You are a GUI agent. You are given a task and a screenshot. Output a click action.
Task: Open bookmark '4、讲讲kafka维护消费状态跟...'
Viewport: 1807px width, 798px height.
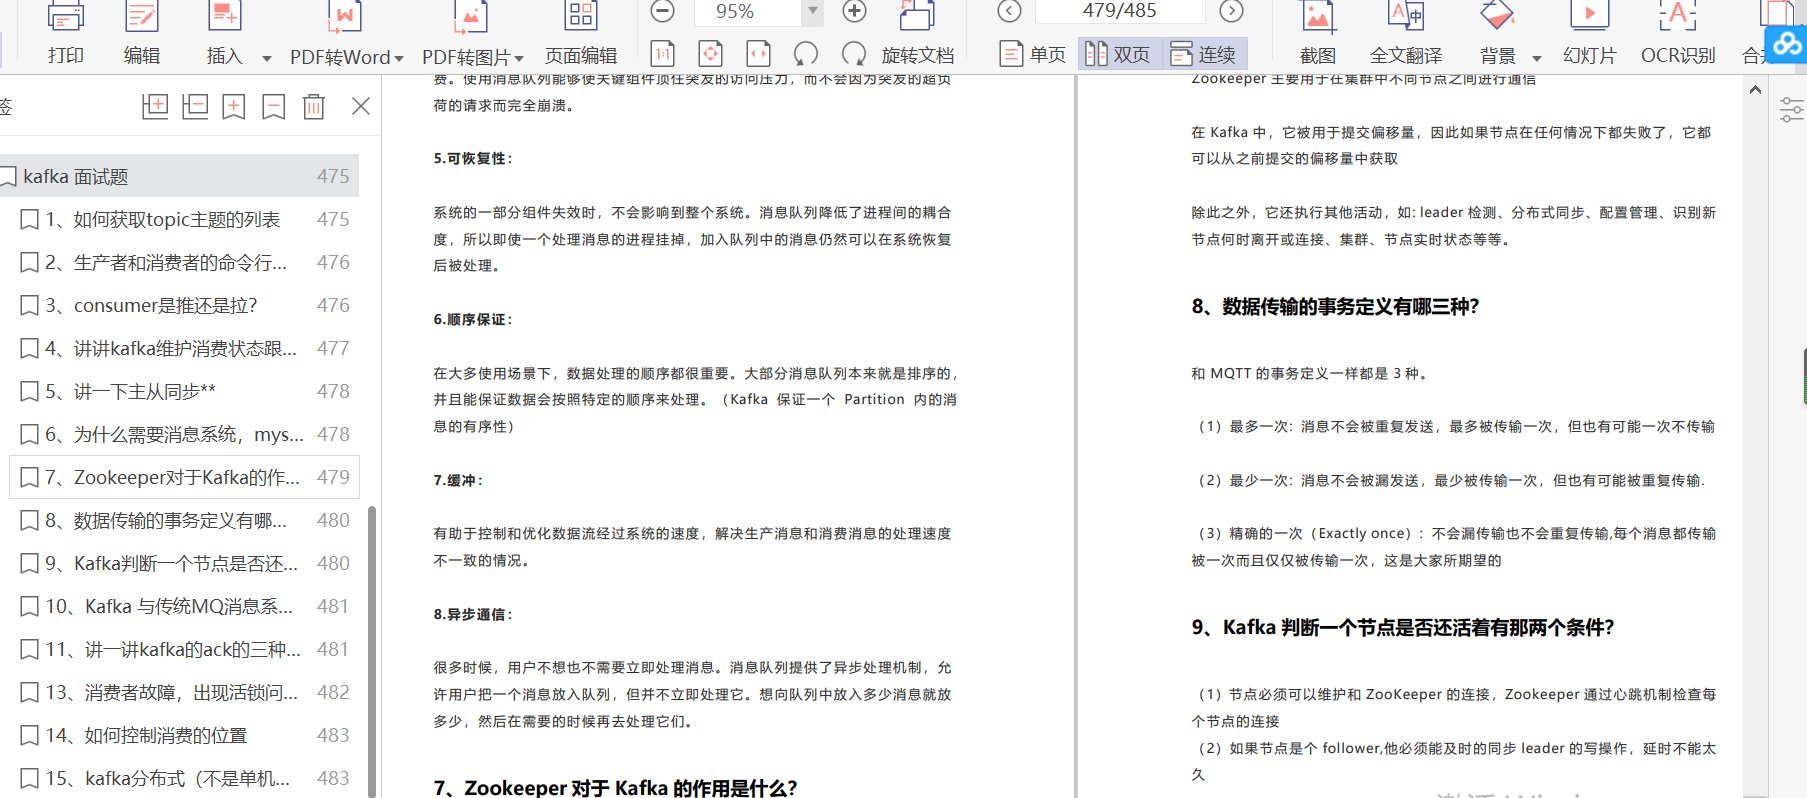click(x=184, y=348)
